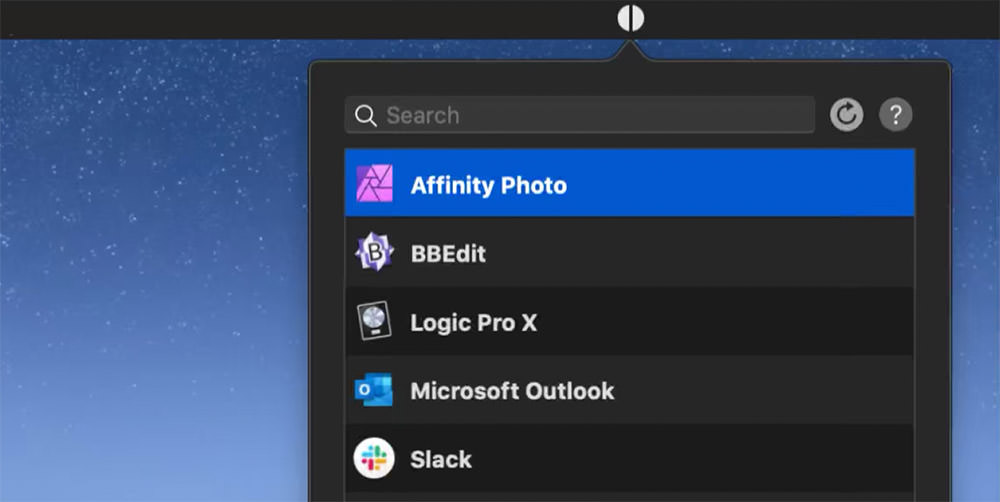
Task: Click the Slack app icon
Action: click(x=374, y=458)
